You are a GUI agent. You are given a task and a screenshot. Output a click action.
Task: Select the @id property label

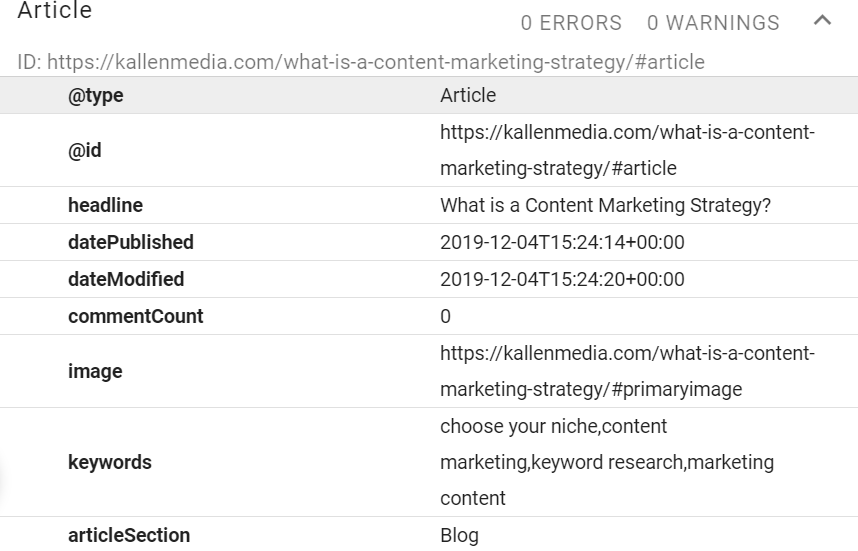click(85, 151)
